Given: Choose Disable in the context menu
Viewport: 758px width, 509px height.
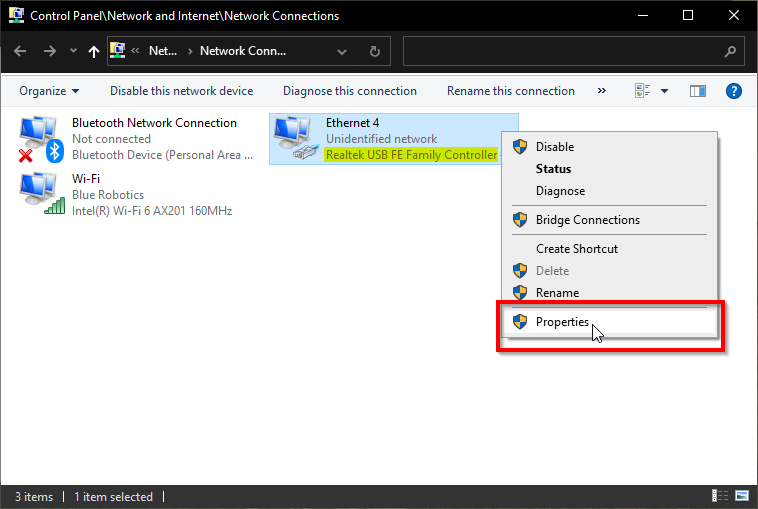Looking at the screenshot, I should click(609, 146).
